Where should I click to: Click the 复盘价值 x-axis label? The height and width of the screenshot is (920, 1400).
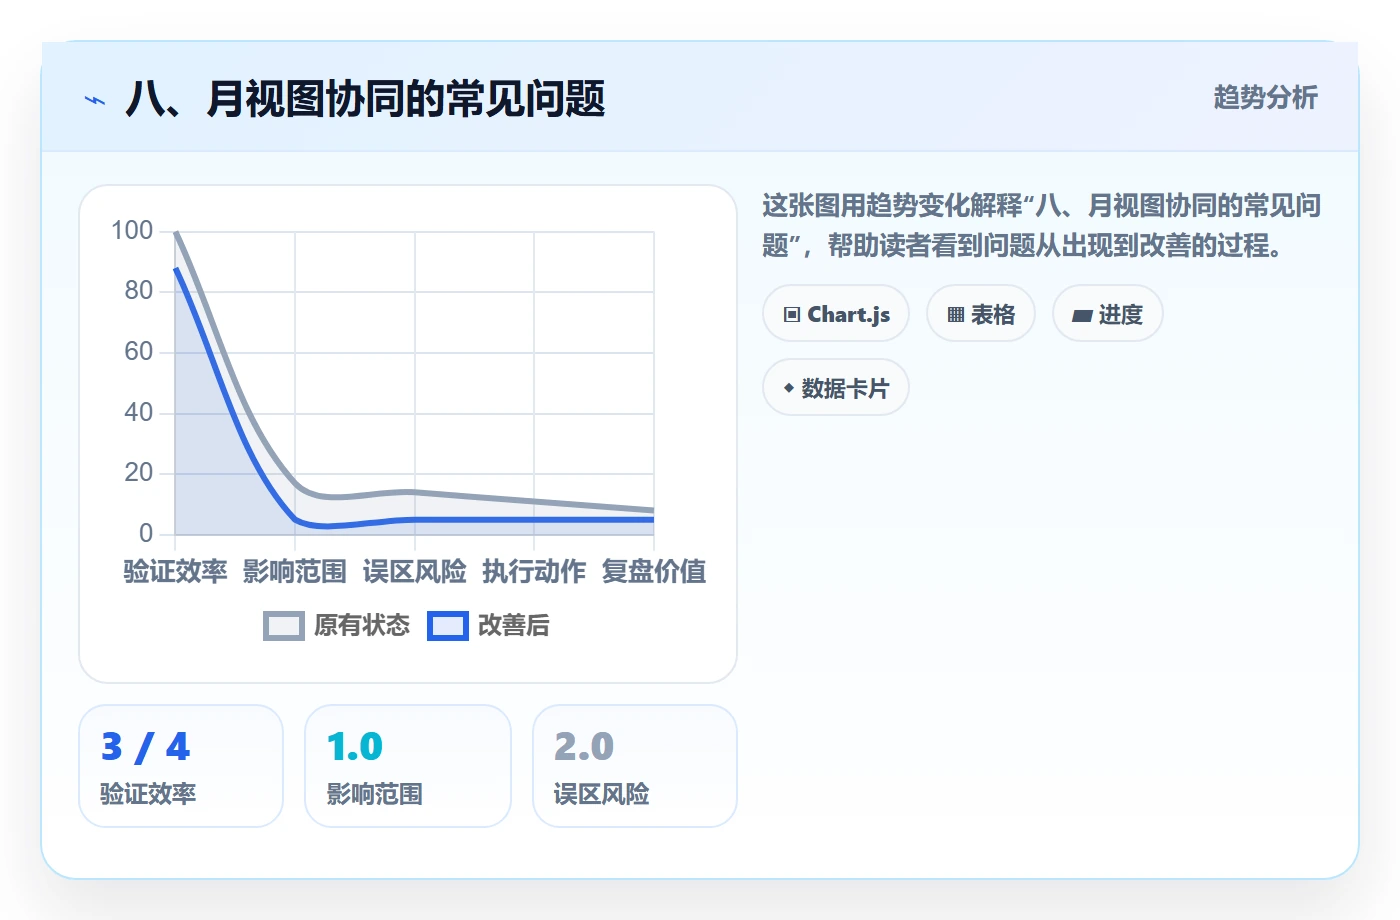(654, 571)
